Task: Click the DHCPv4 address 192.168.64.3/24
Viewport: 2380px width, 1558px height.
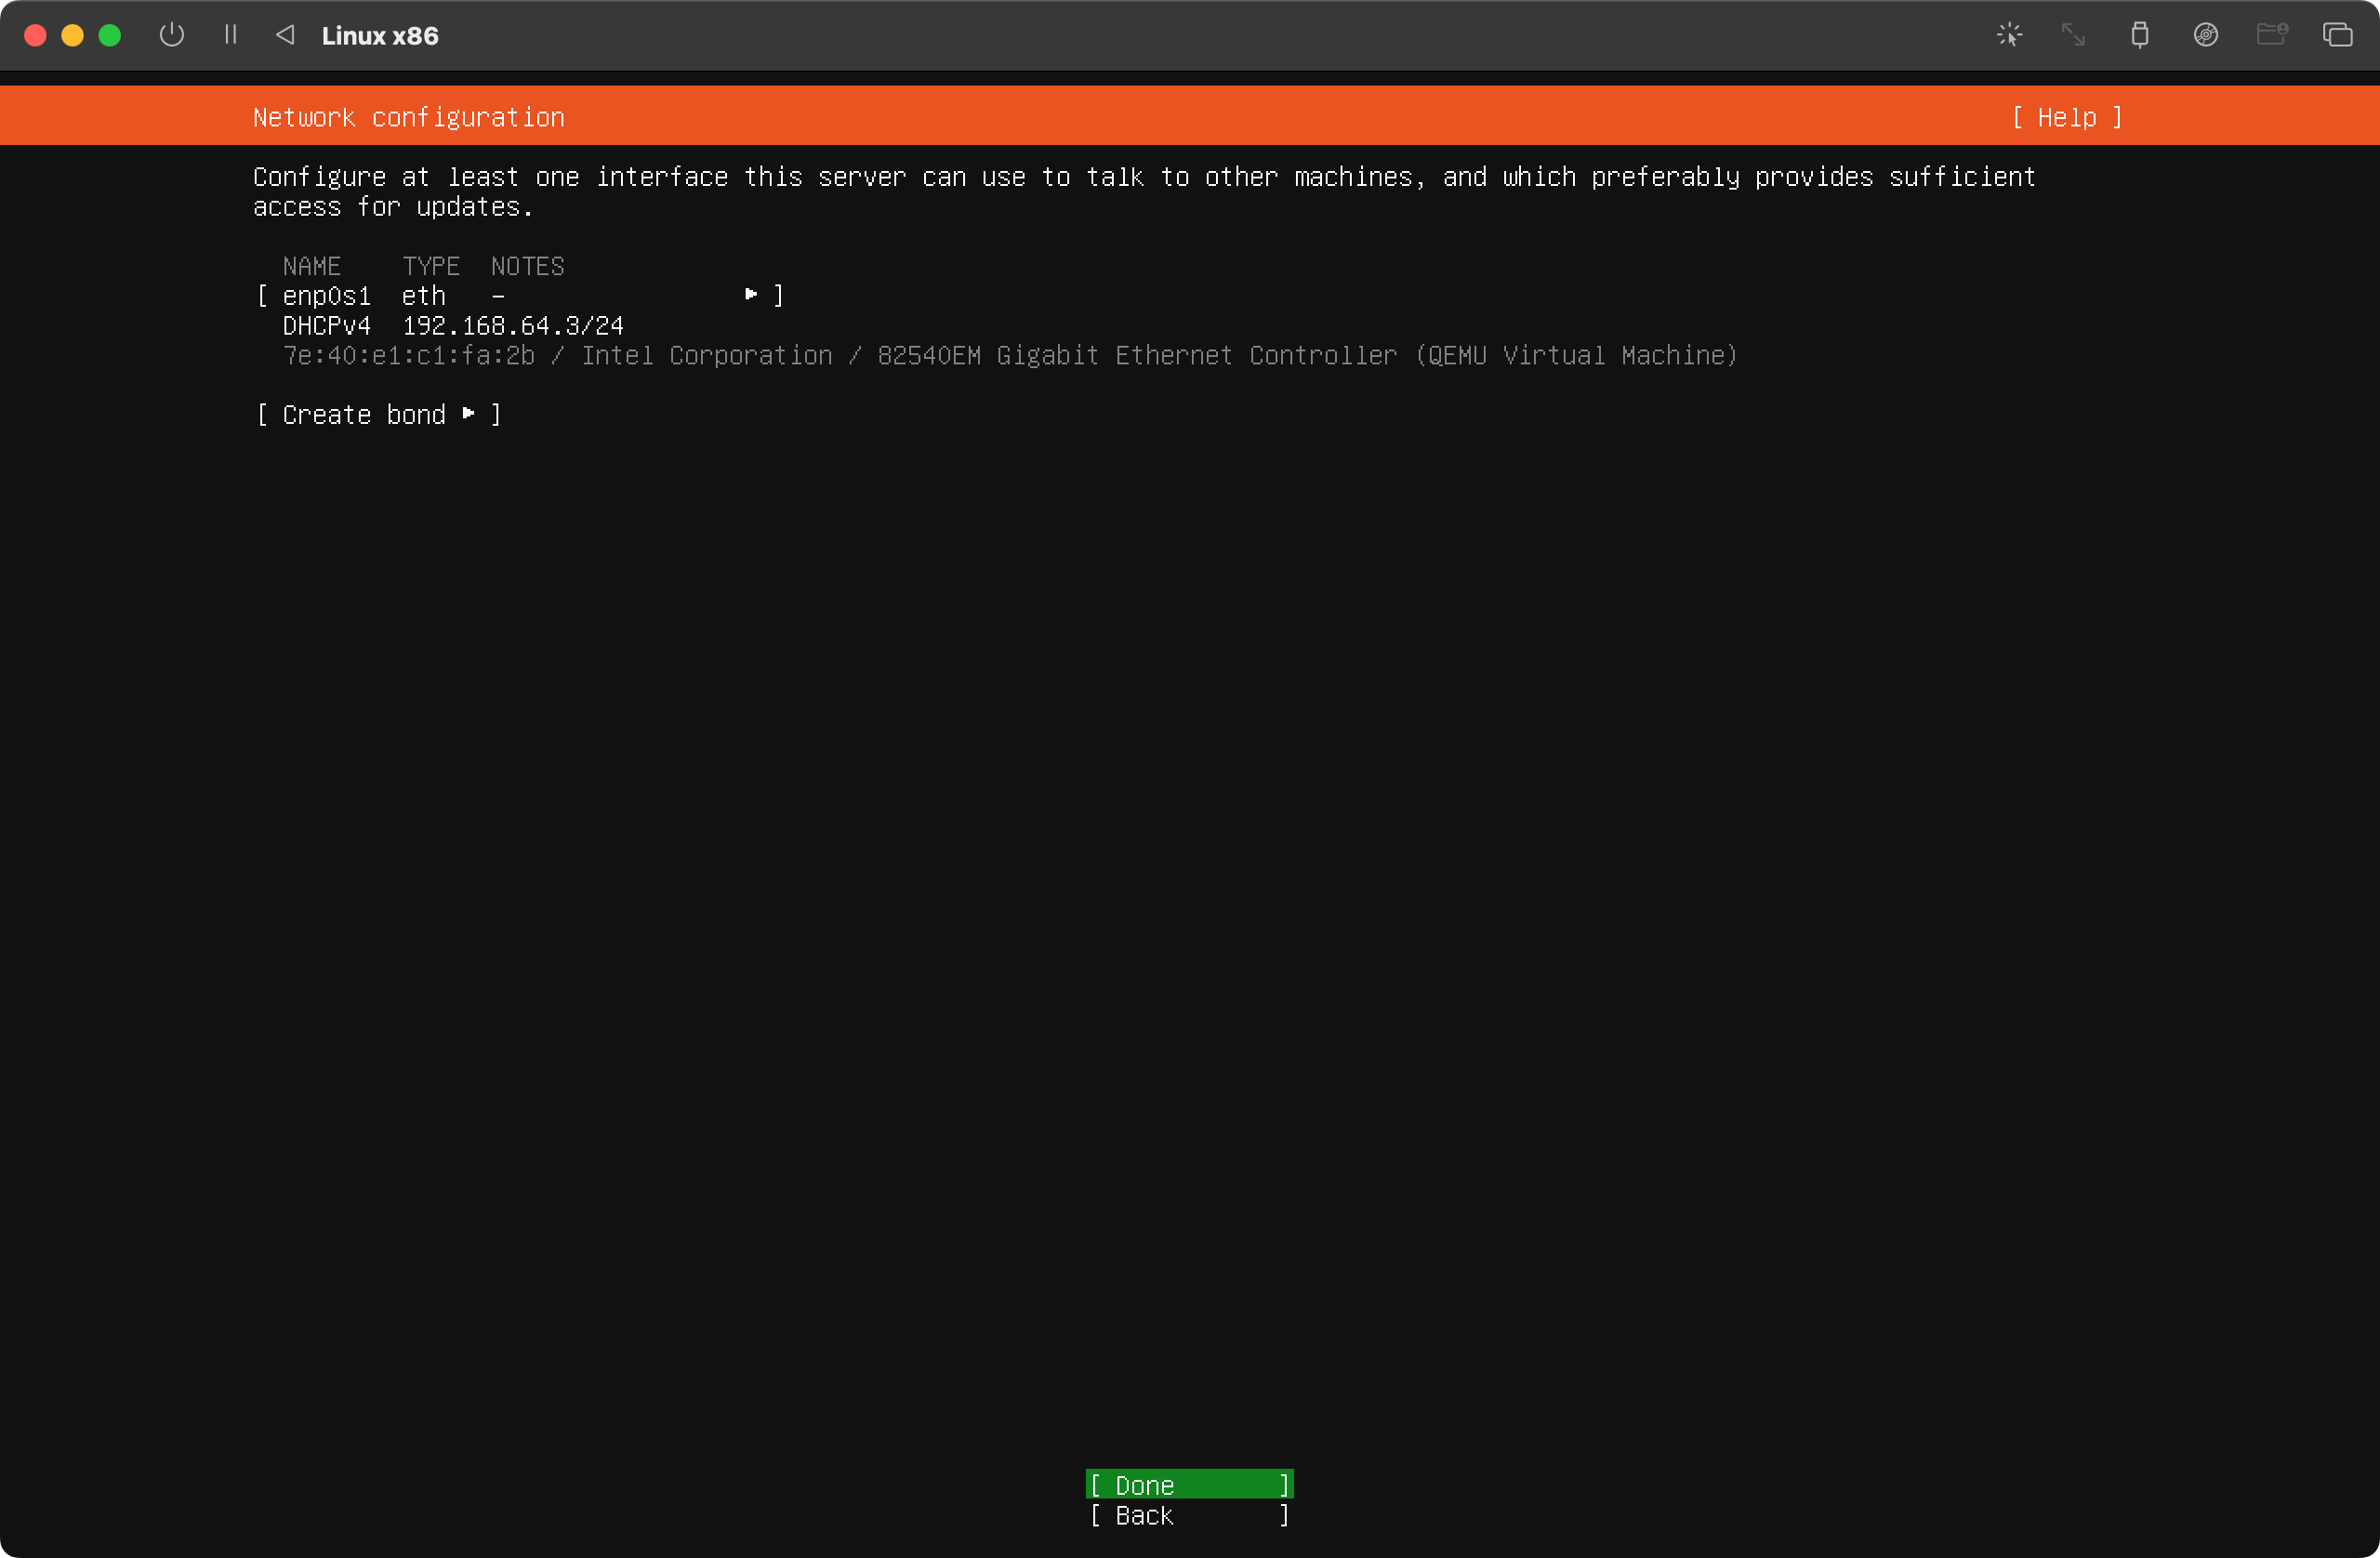Action: [513, 326]
